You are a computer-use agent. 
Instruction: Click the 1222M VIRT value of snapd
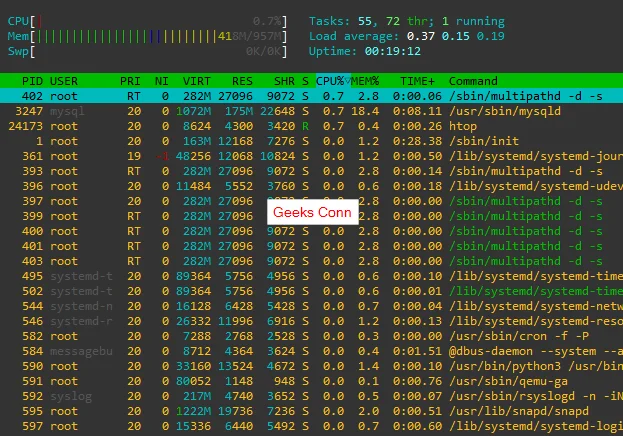(193, 411)
